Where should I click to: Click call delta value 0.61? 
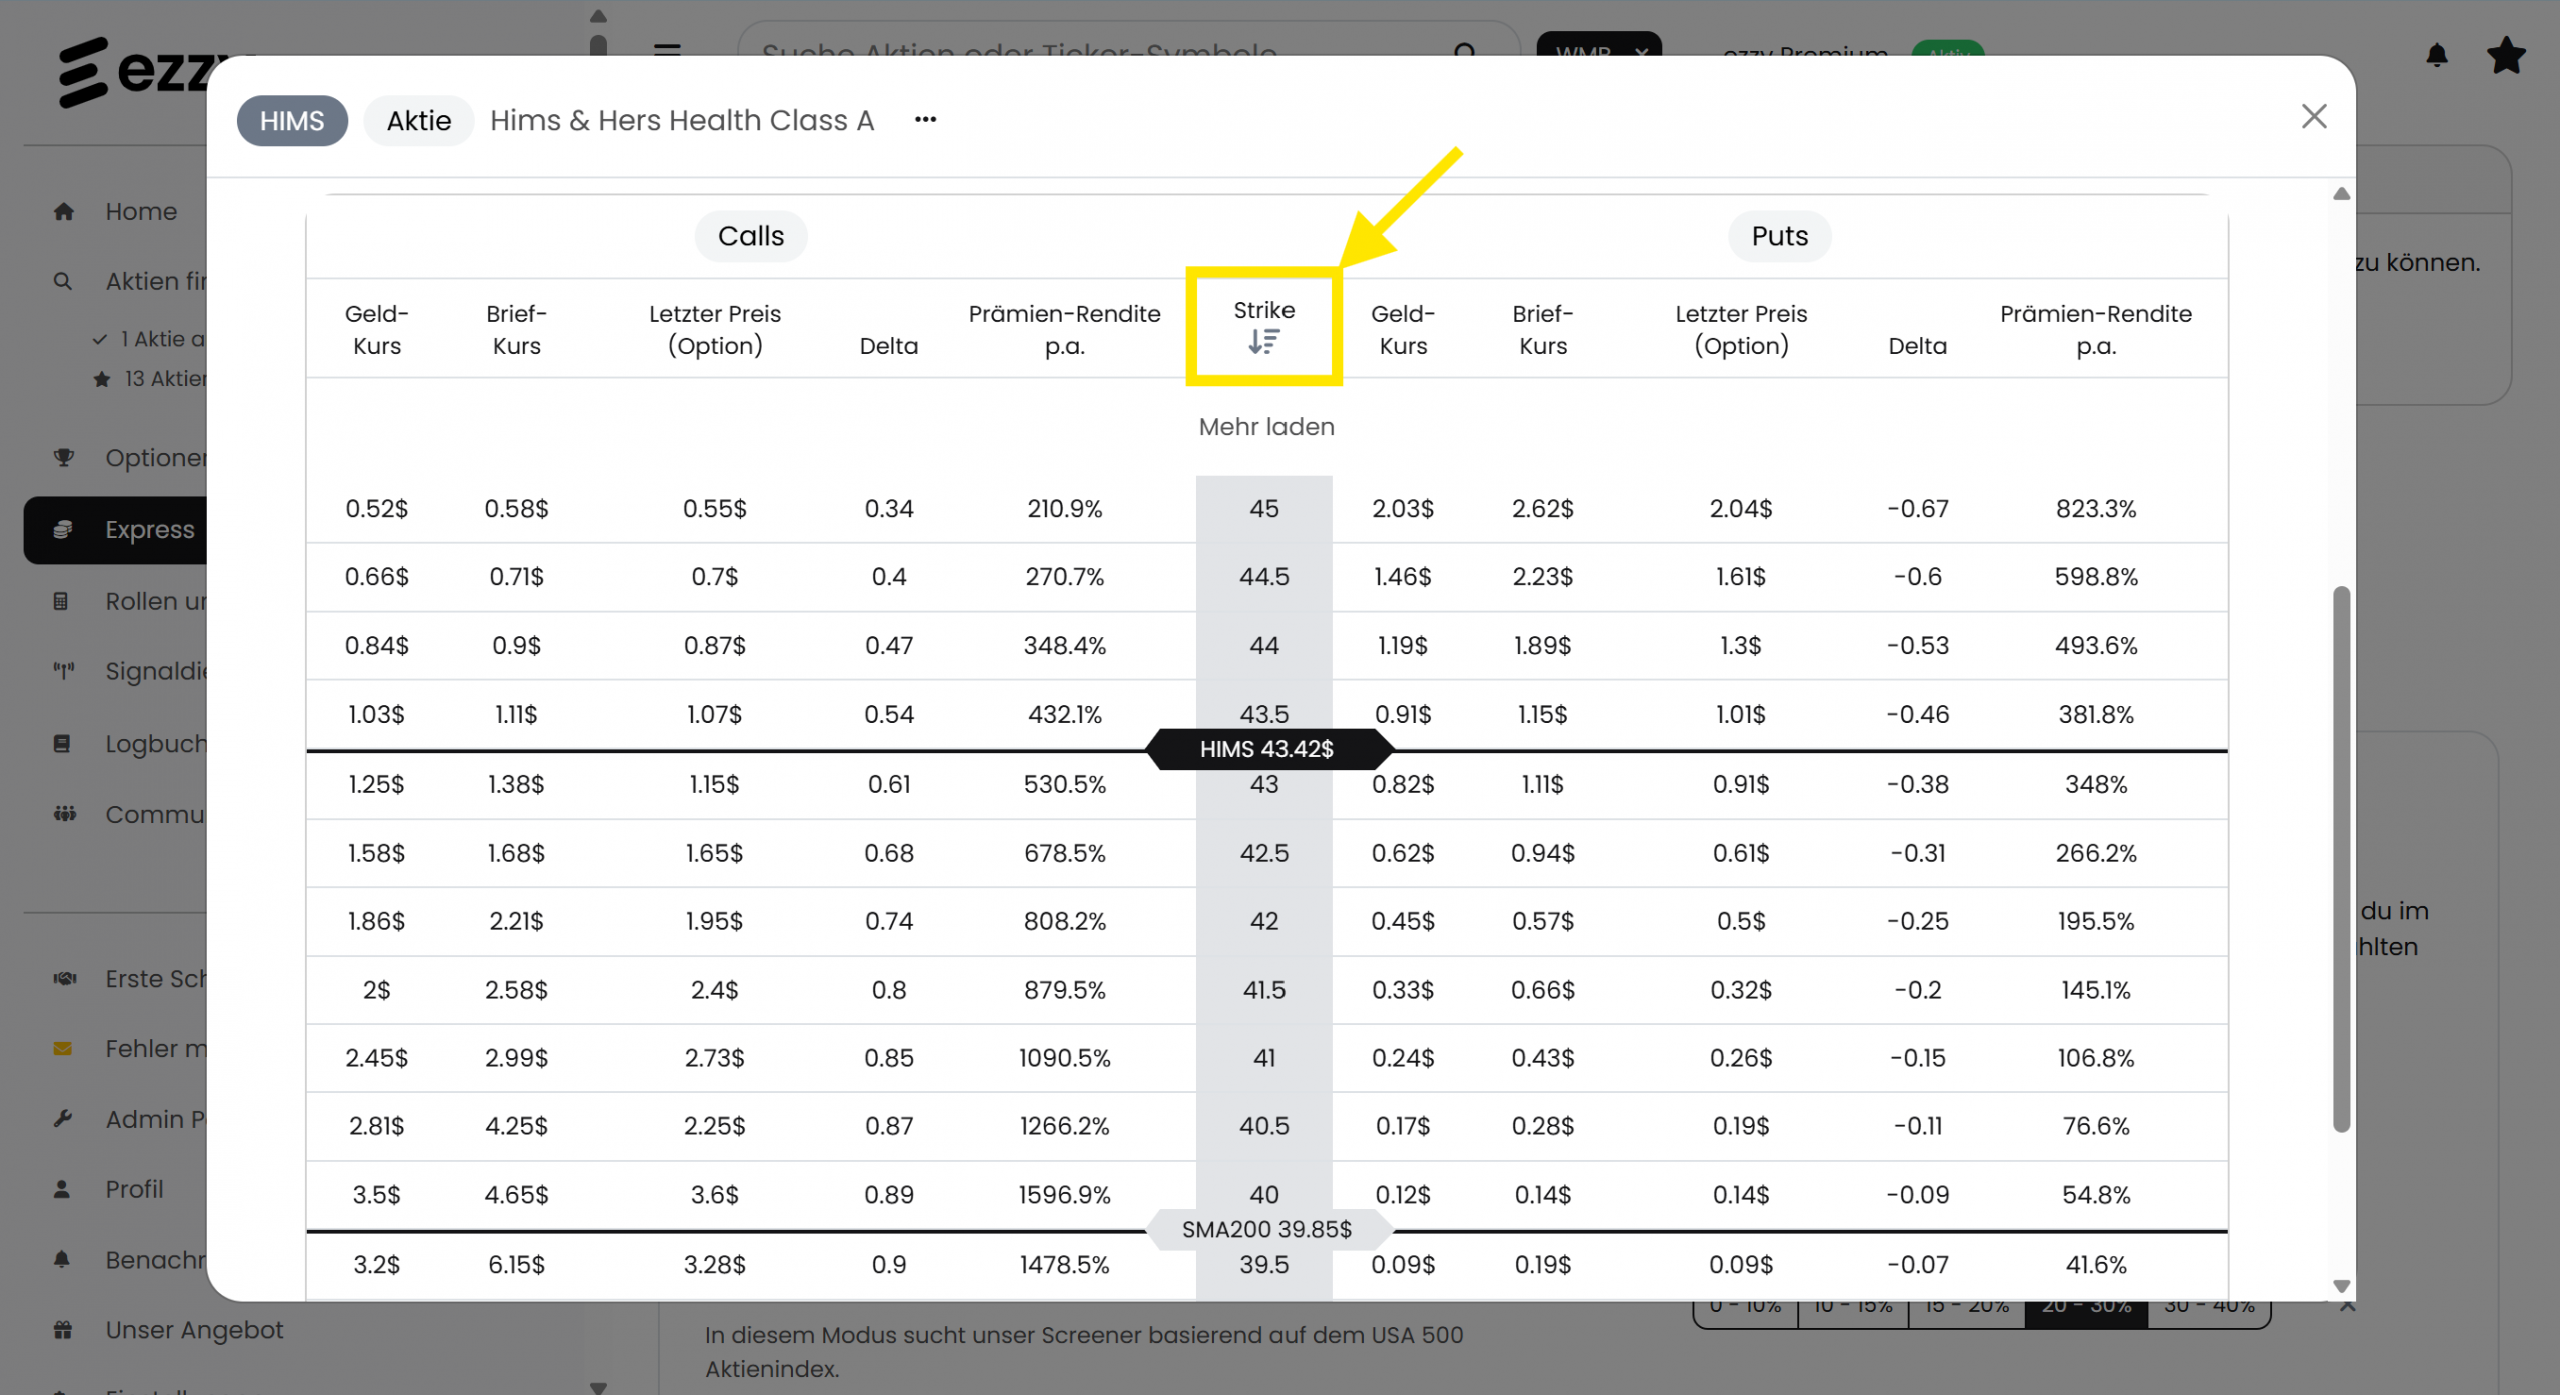[888, 785]
